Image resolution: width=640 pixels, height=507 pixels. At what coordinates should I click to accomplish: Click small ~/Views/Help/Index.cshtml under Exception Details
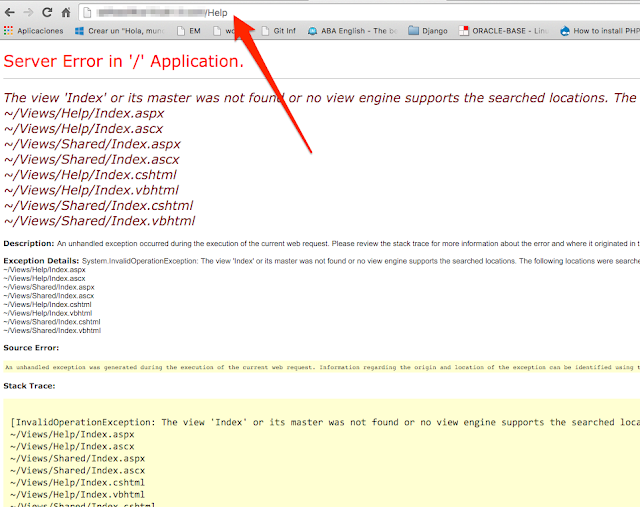(x=47, y=305)
